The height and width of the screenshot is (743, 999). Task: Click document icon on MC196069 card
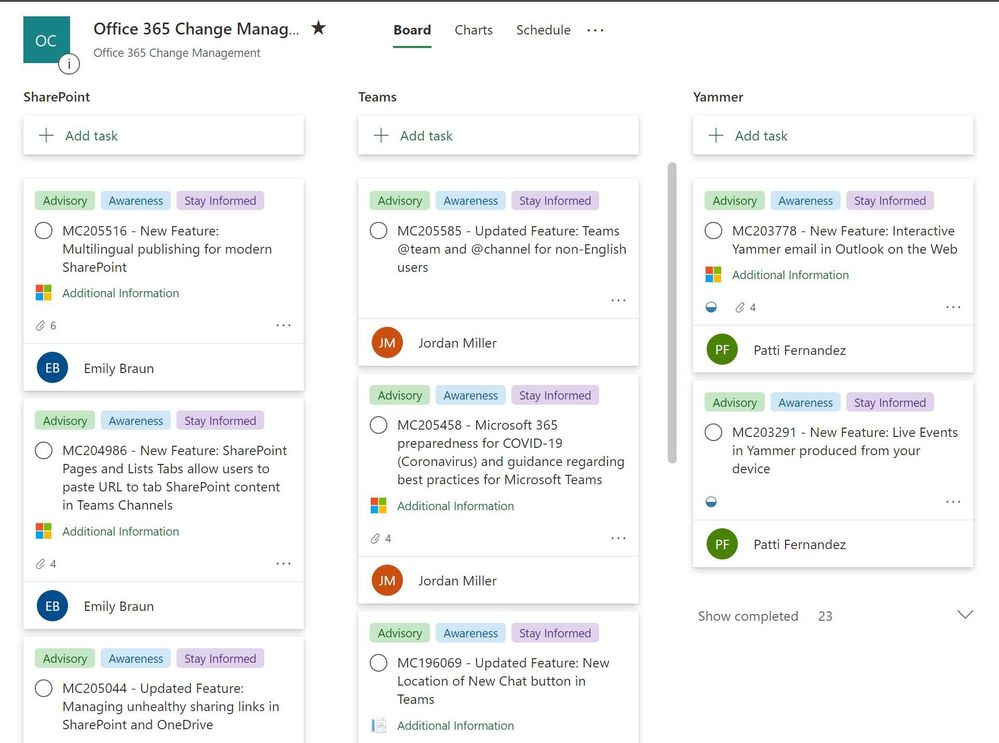(378, 725)
